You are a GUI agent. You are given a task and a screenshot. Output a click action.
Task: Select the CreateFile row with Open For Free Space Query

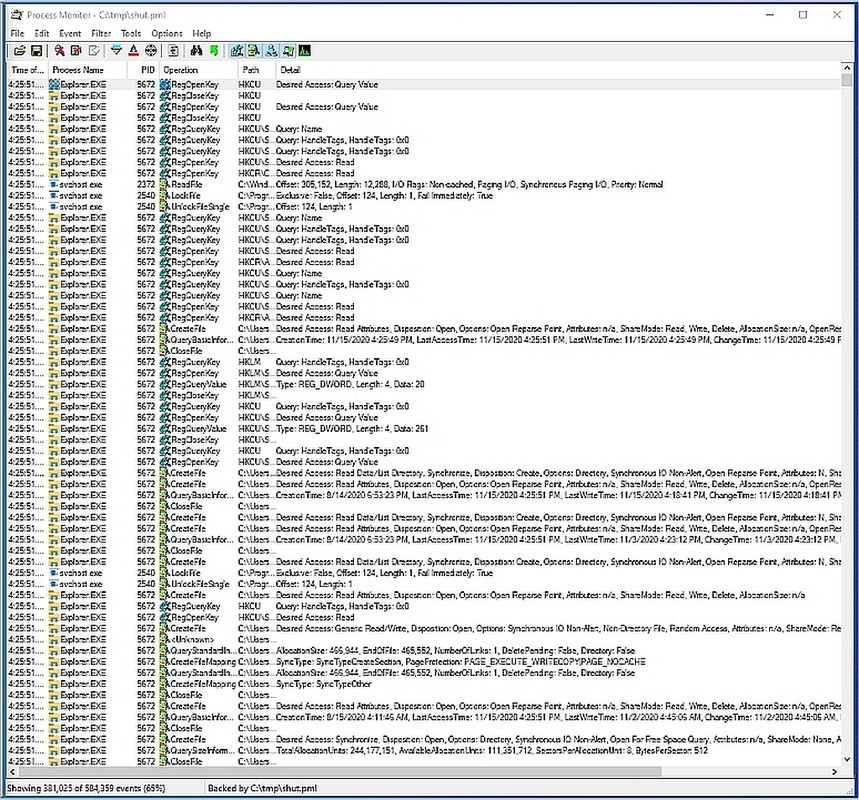point(424,739)
